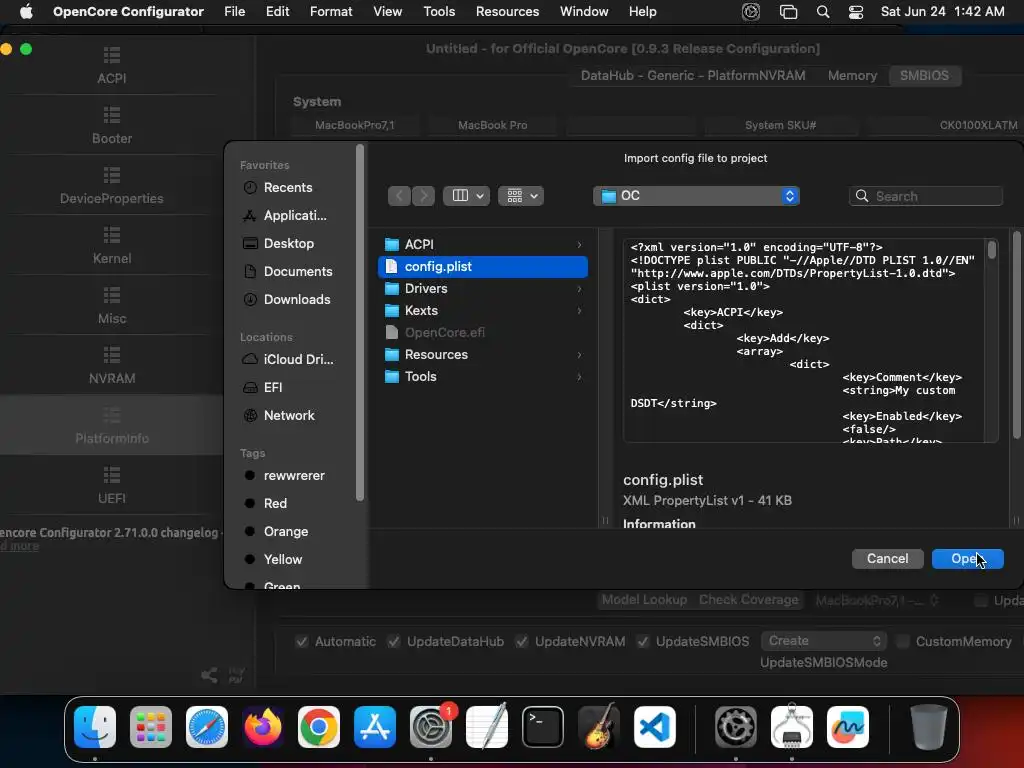Open Spotlight search in menu bar

click(823, 12)
